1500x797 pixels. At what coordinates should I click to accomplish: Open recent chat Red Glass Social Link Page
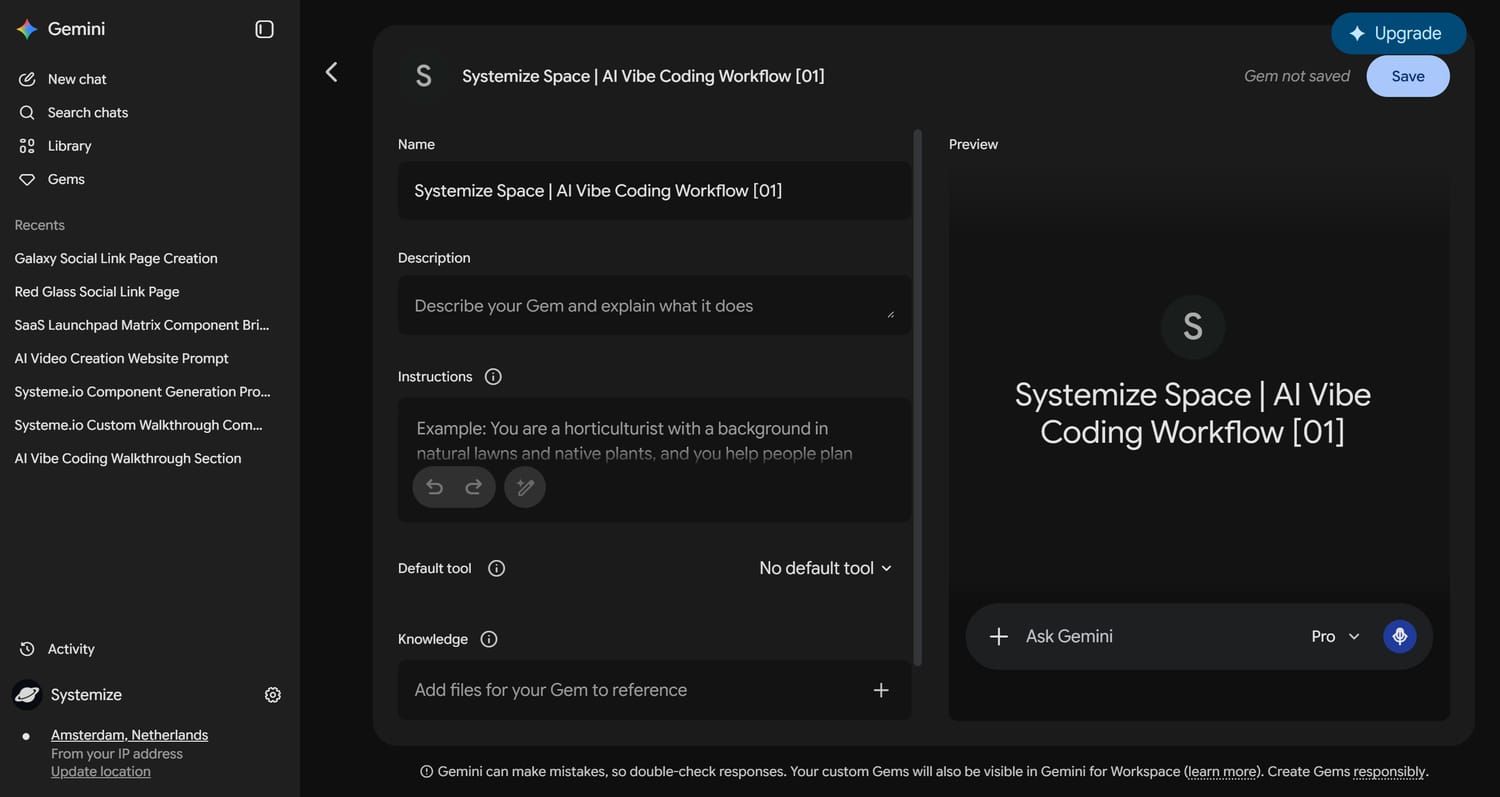tap(97, 292)
